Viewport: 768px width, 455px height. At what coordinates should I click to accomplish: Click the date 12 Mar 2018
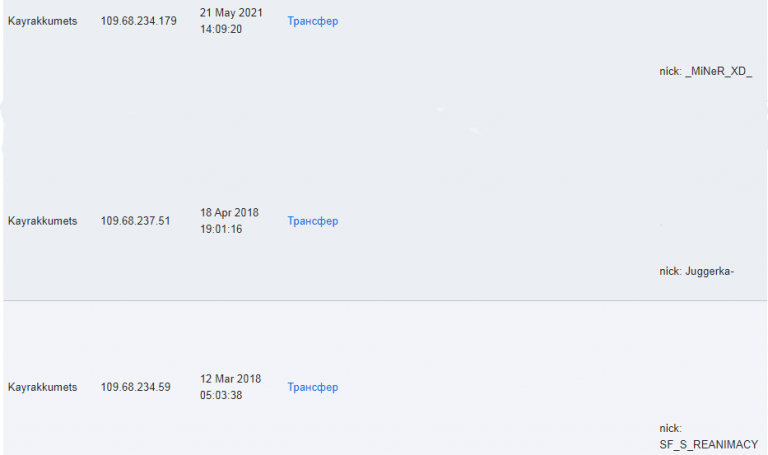point(231,379)
